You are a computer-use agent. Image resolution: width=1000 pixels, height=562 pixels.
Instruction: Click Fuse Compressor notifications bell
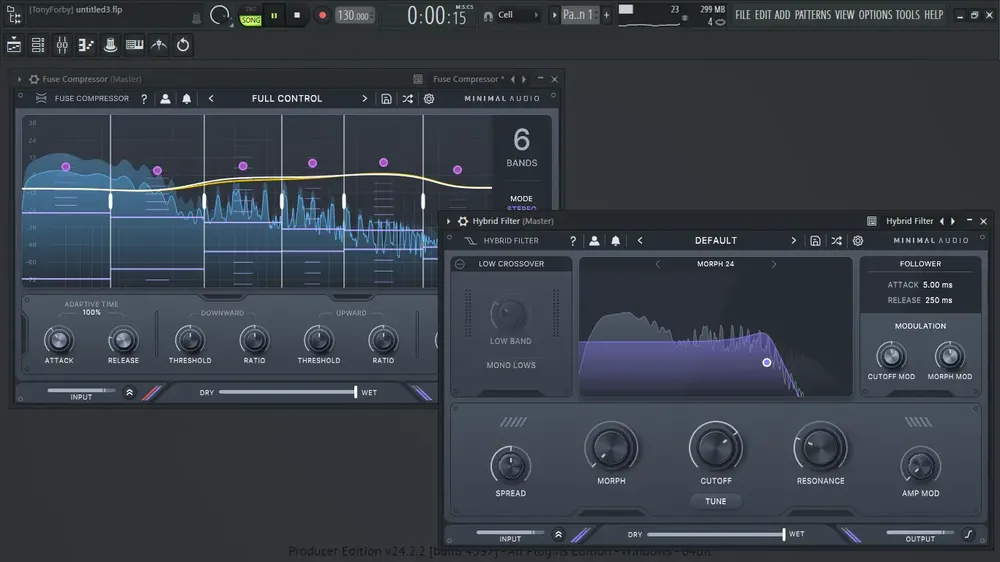point(186,98)
